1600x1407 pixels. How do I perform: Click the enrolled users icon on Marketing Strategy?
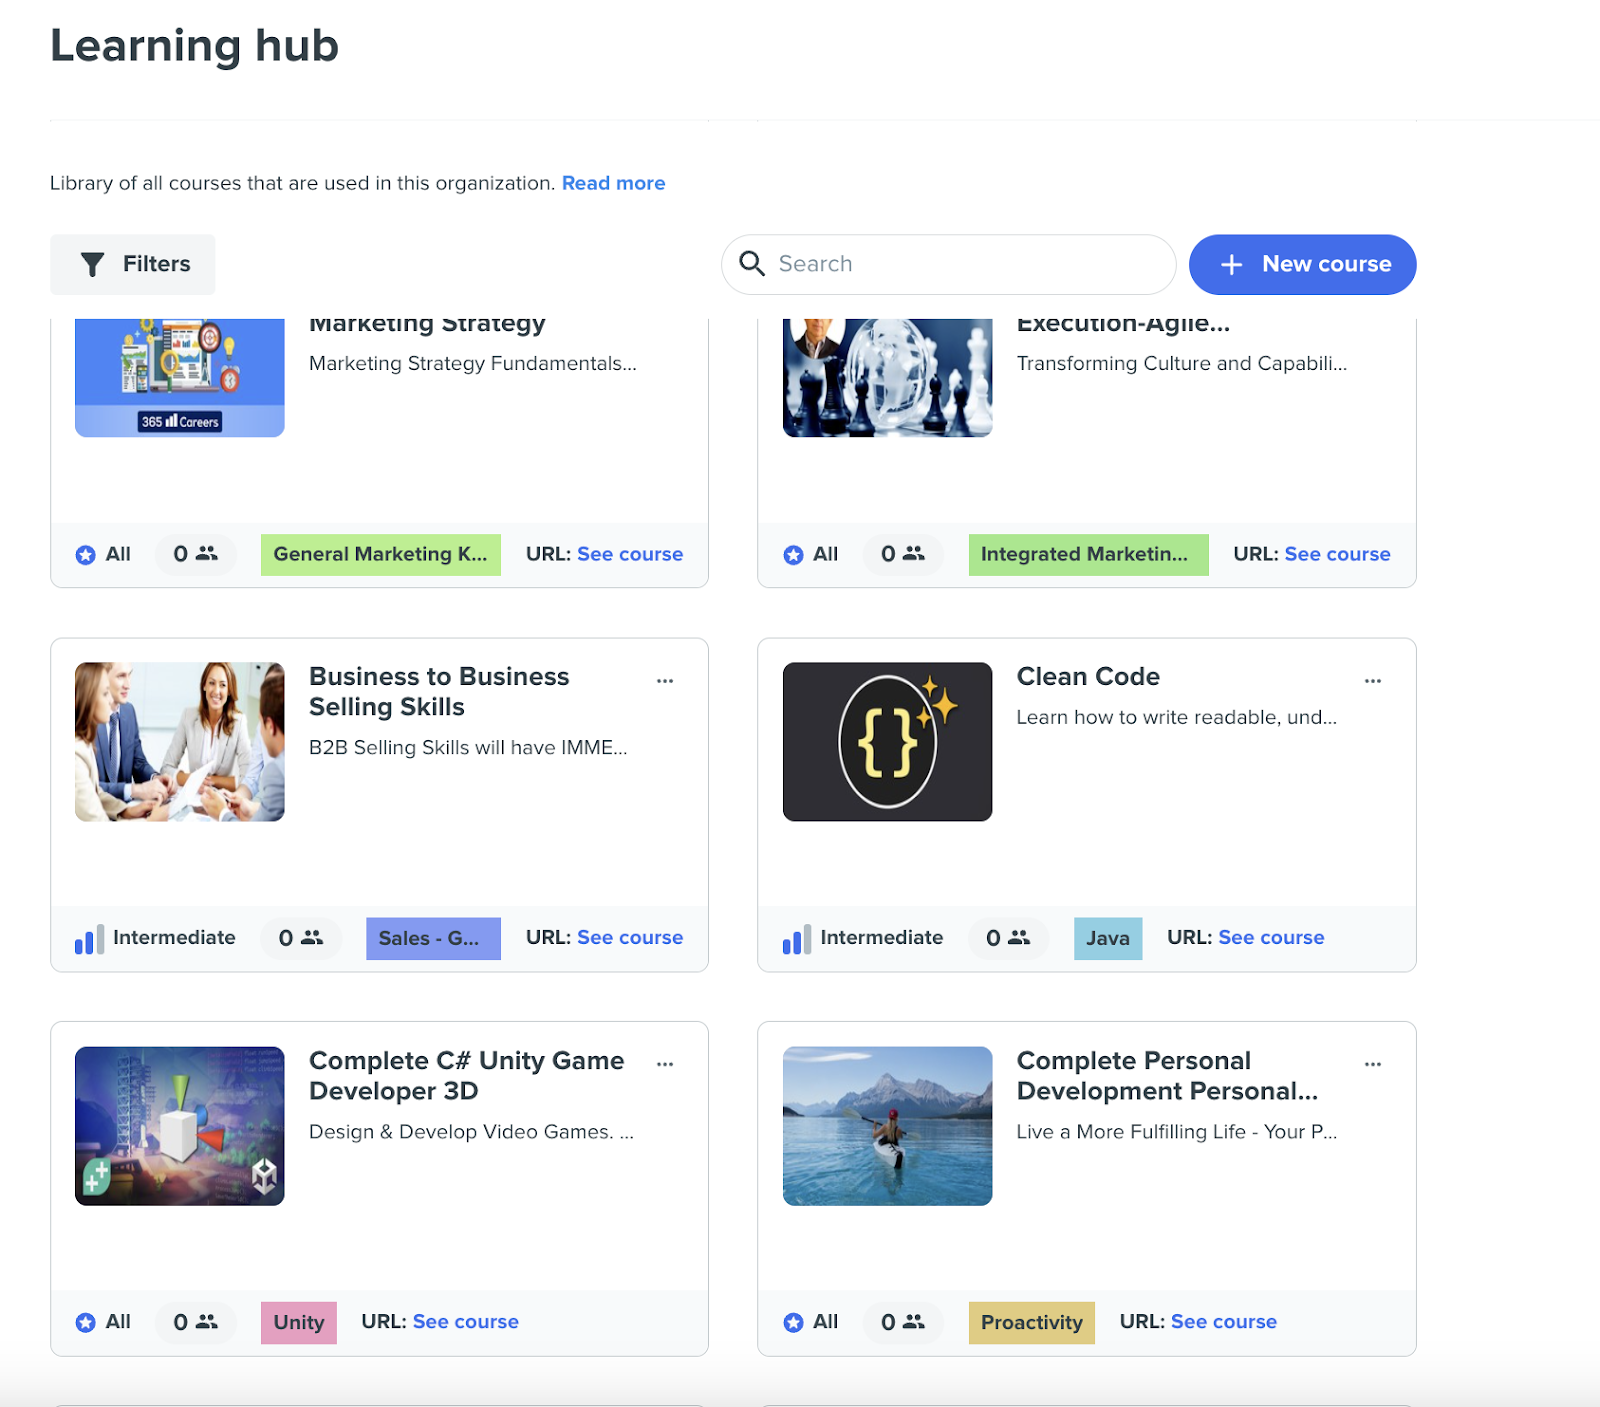pyautogui.click(x=207, y=553)
